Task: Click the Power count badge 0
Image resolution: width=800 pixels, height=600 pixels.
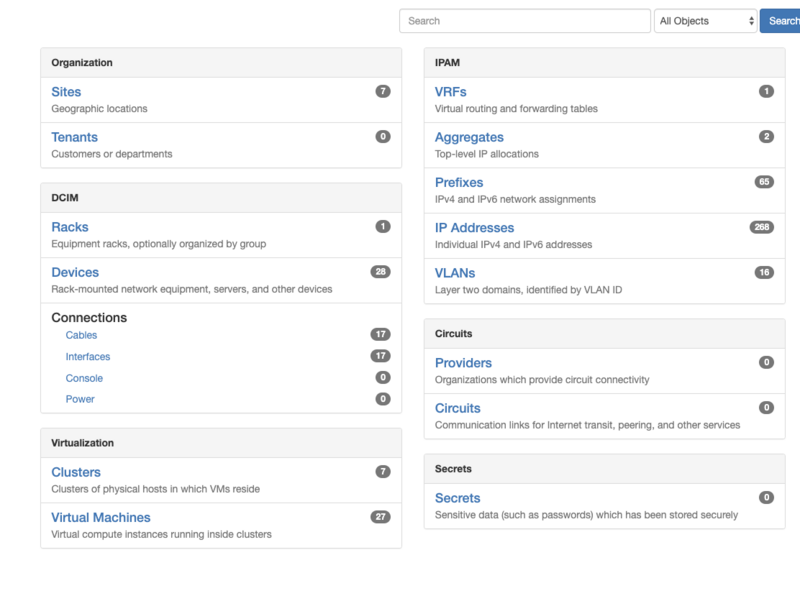Action: [383, 399]
